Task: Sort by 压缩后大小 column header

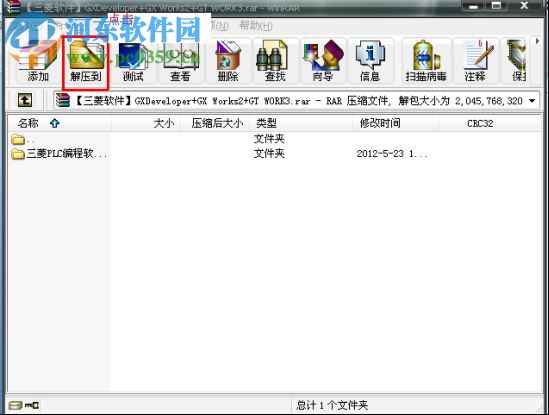Action: click(x=215, y=123)
